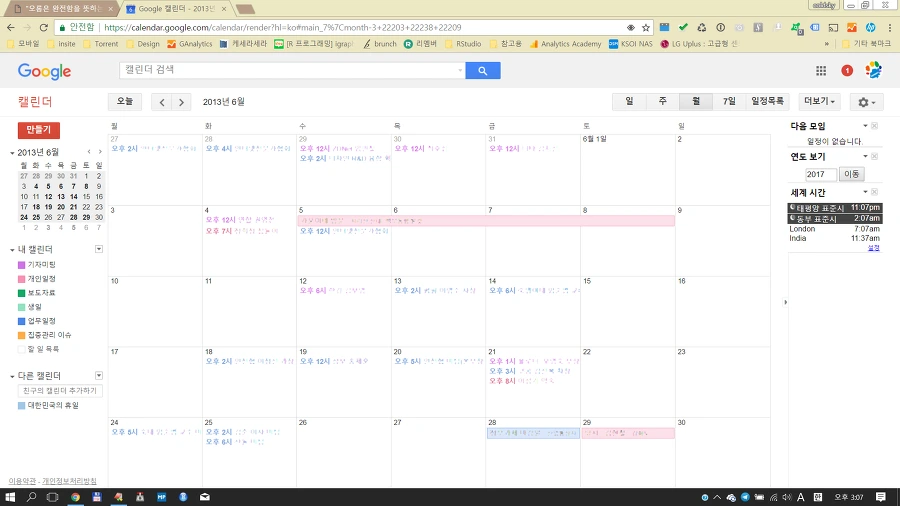Click the blue calendar search button
Image resolution: width=900 pixels, height=506 pixels.
[x=483, y=71]
